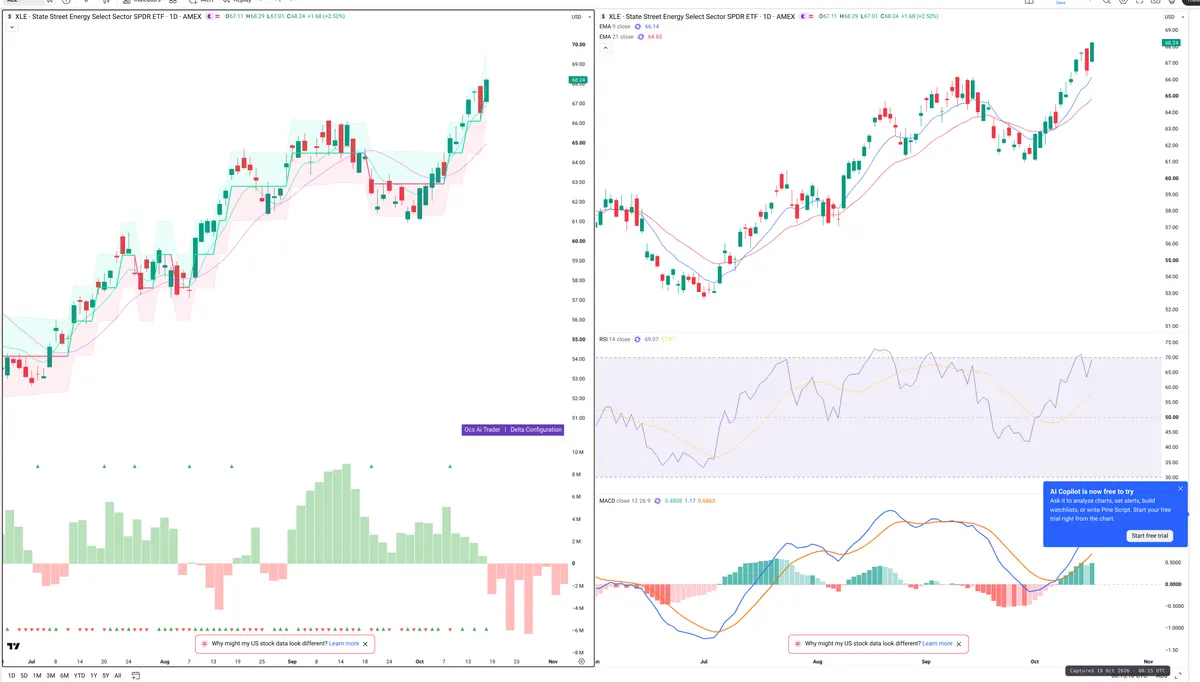The image size is (1200, 682).
Task: Click moon session icon in right chart title
Action: 804,17
